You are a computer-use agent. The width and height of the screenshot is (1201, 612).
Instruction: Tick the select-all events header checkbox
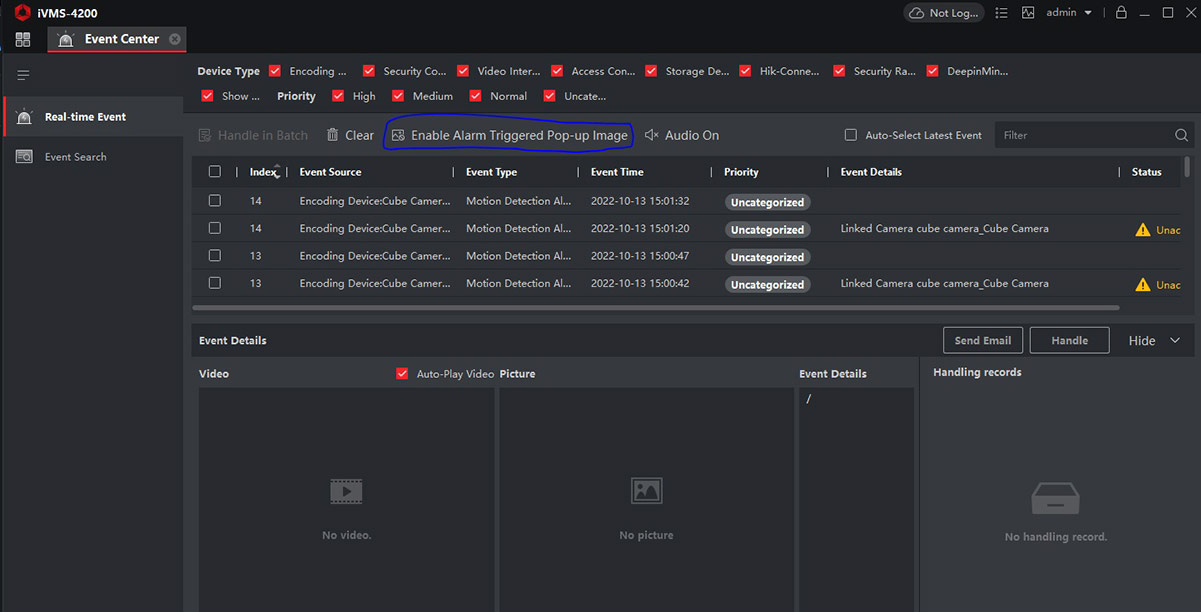tap(214, 172)
